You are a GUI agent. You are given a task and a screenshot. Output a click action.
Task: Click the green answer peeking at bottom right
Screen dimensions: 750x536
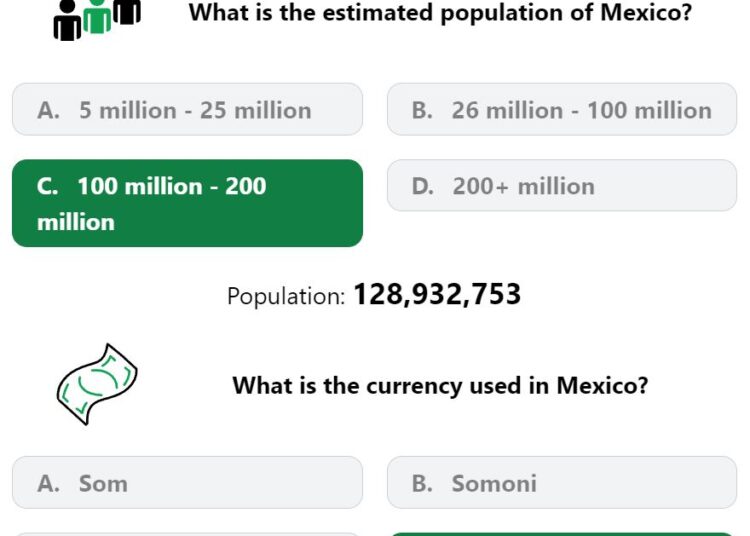[562, 534]
